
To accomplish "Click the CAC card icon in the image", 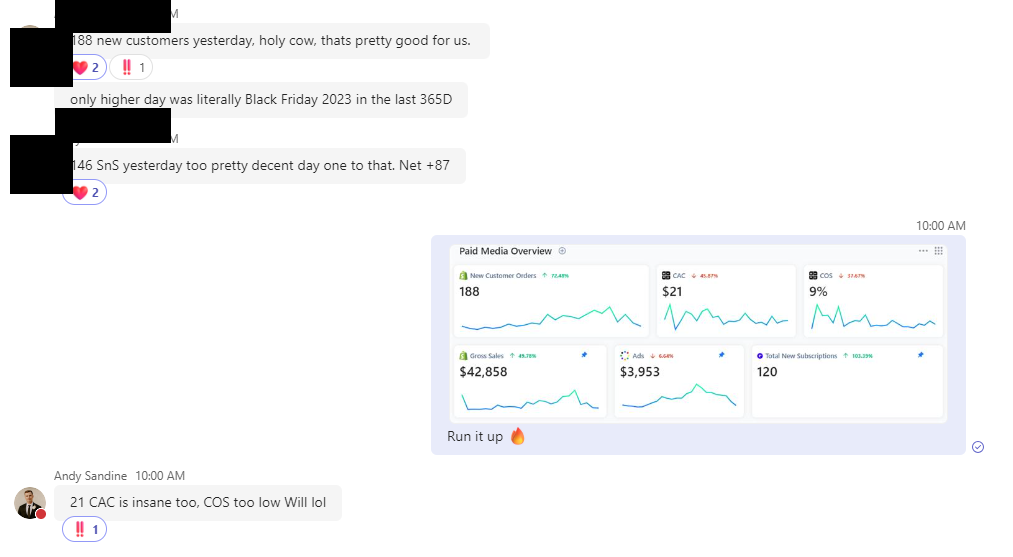I will pyautogui.click(x=666, y=275).
